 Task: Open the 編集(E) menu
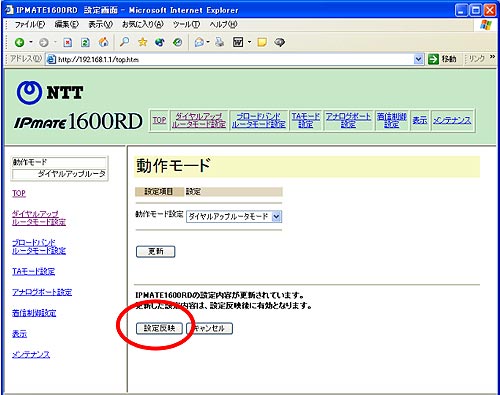(66, 24)
